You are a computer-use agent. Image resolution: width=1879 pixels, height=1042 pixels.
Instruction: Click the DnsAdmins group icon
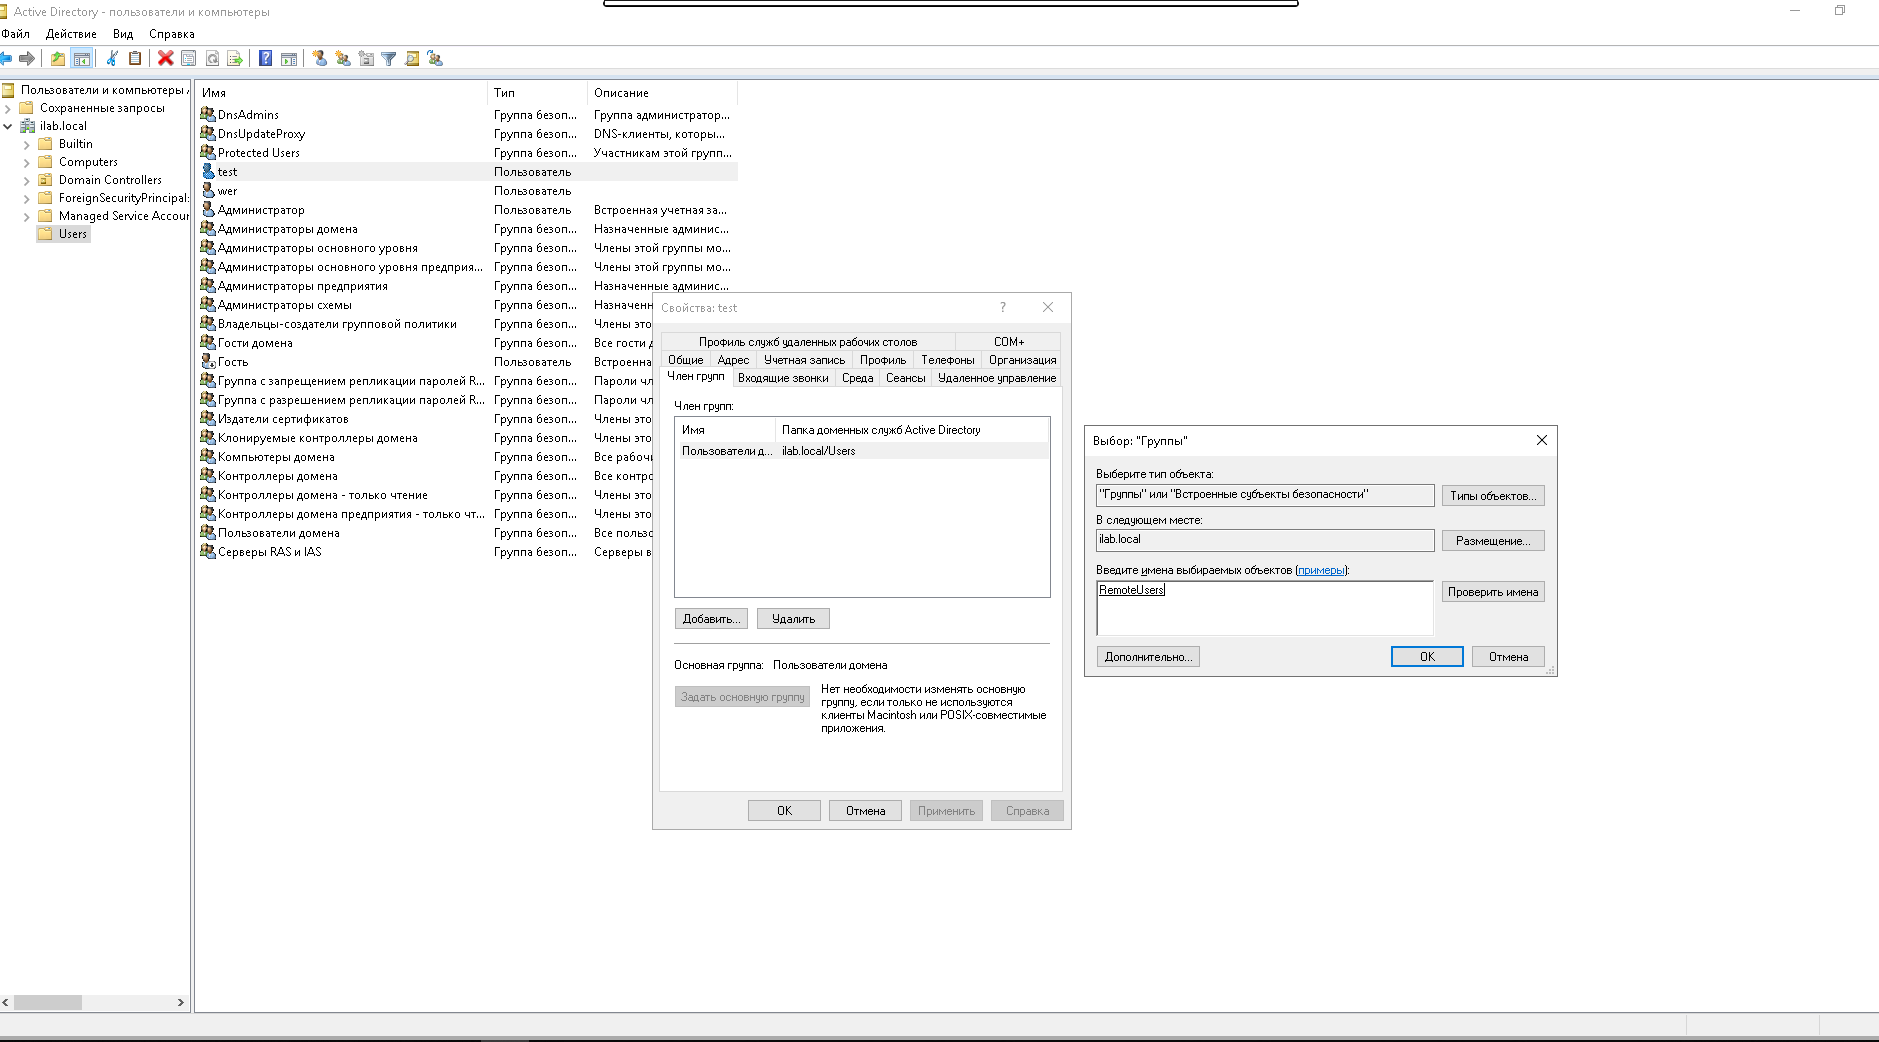(208, 115)
